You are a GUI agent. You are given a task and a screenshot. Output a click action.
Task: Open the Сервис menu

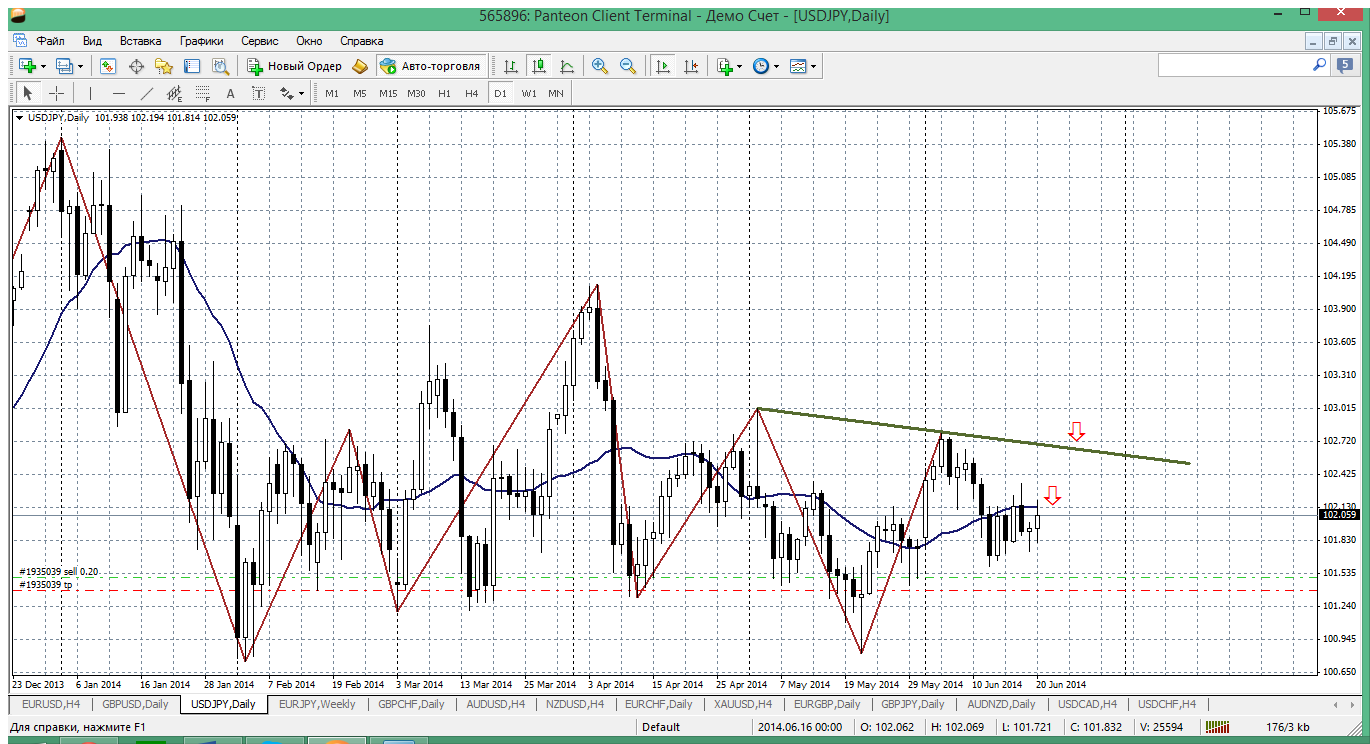click(259, 41)
